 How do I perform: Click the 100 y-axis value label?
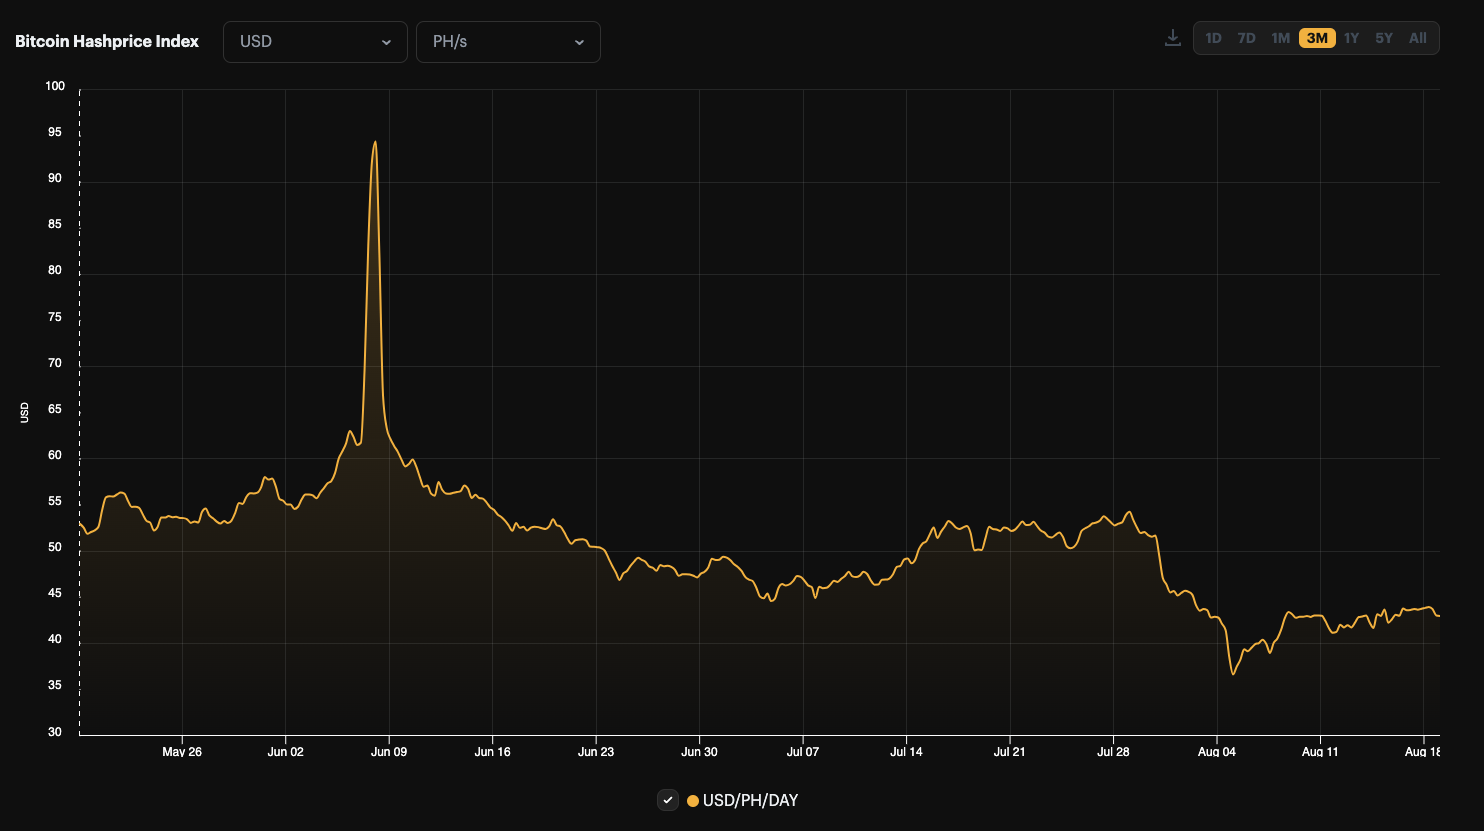coord(55,86)
